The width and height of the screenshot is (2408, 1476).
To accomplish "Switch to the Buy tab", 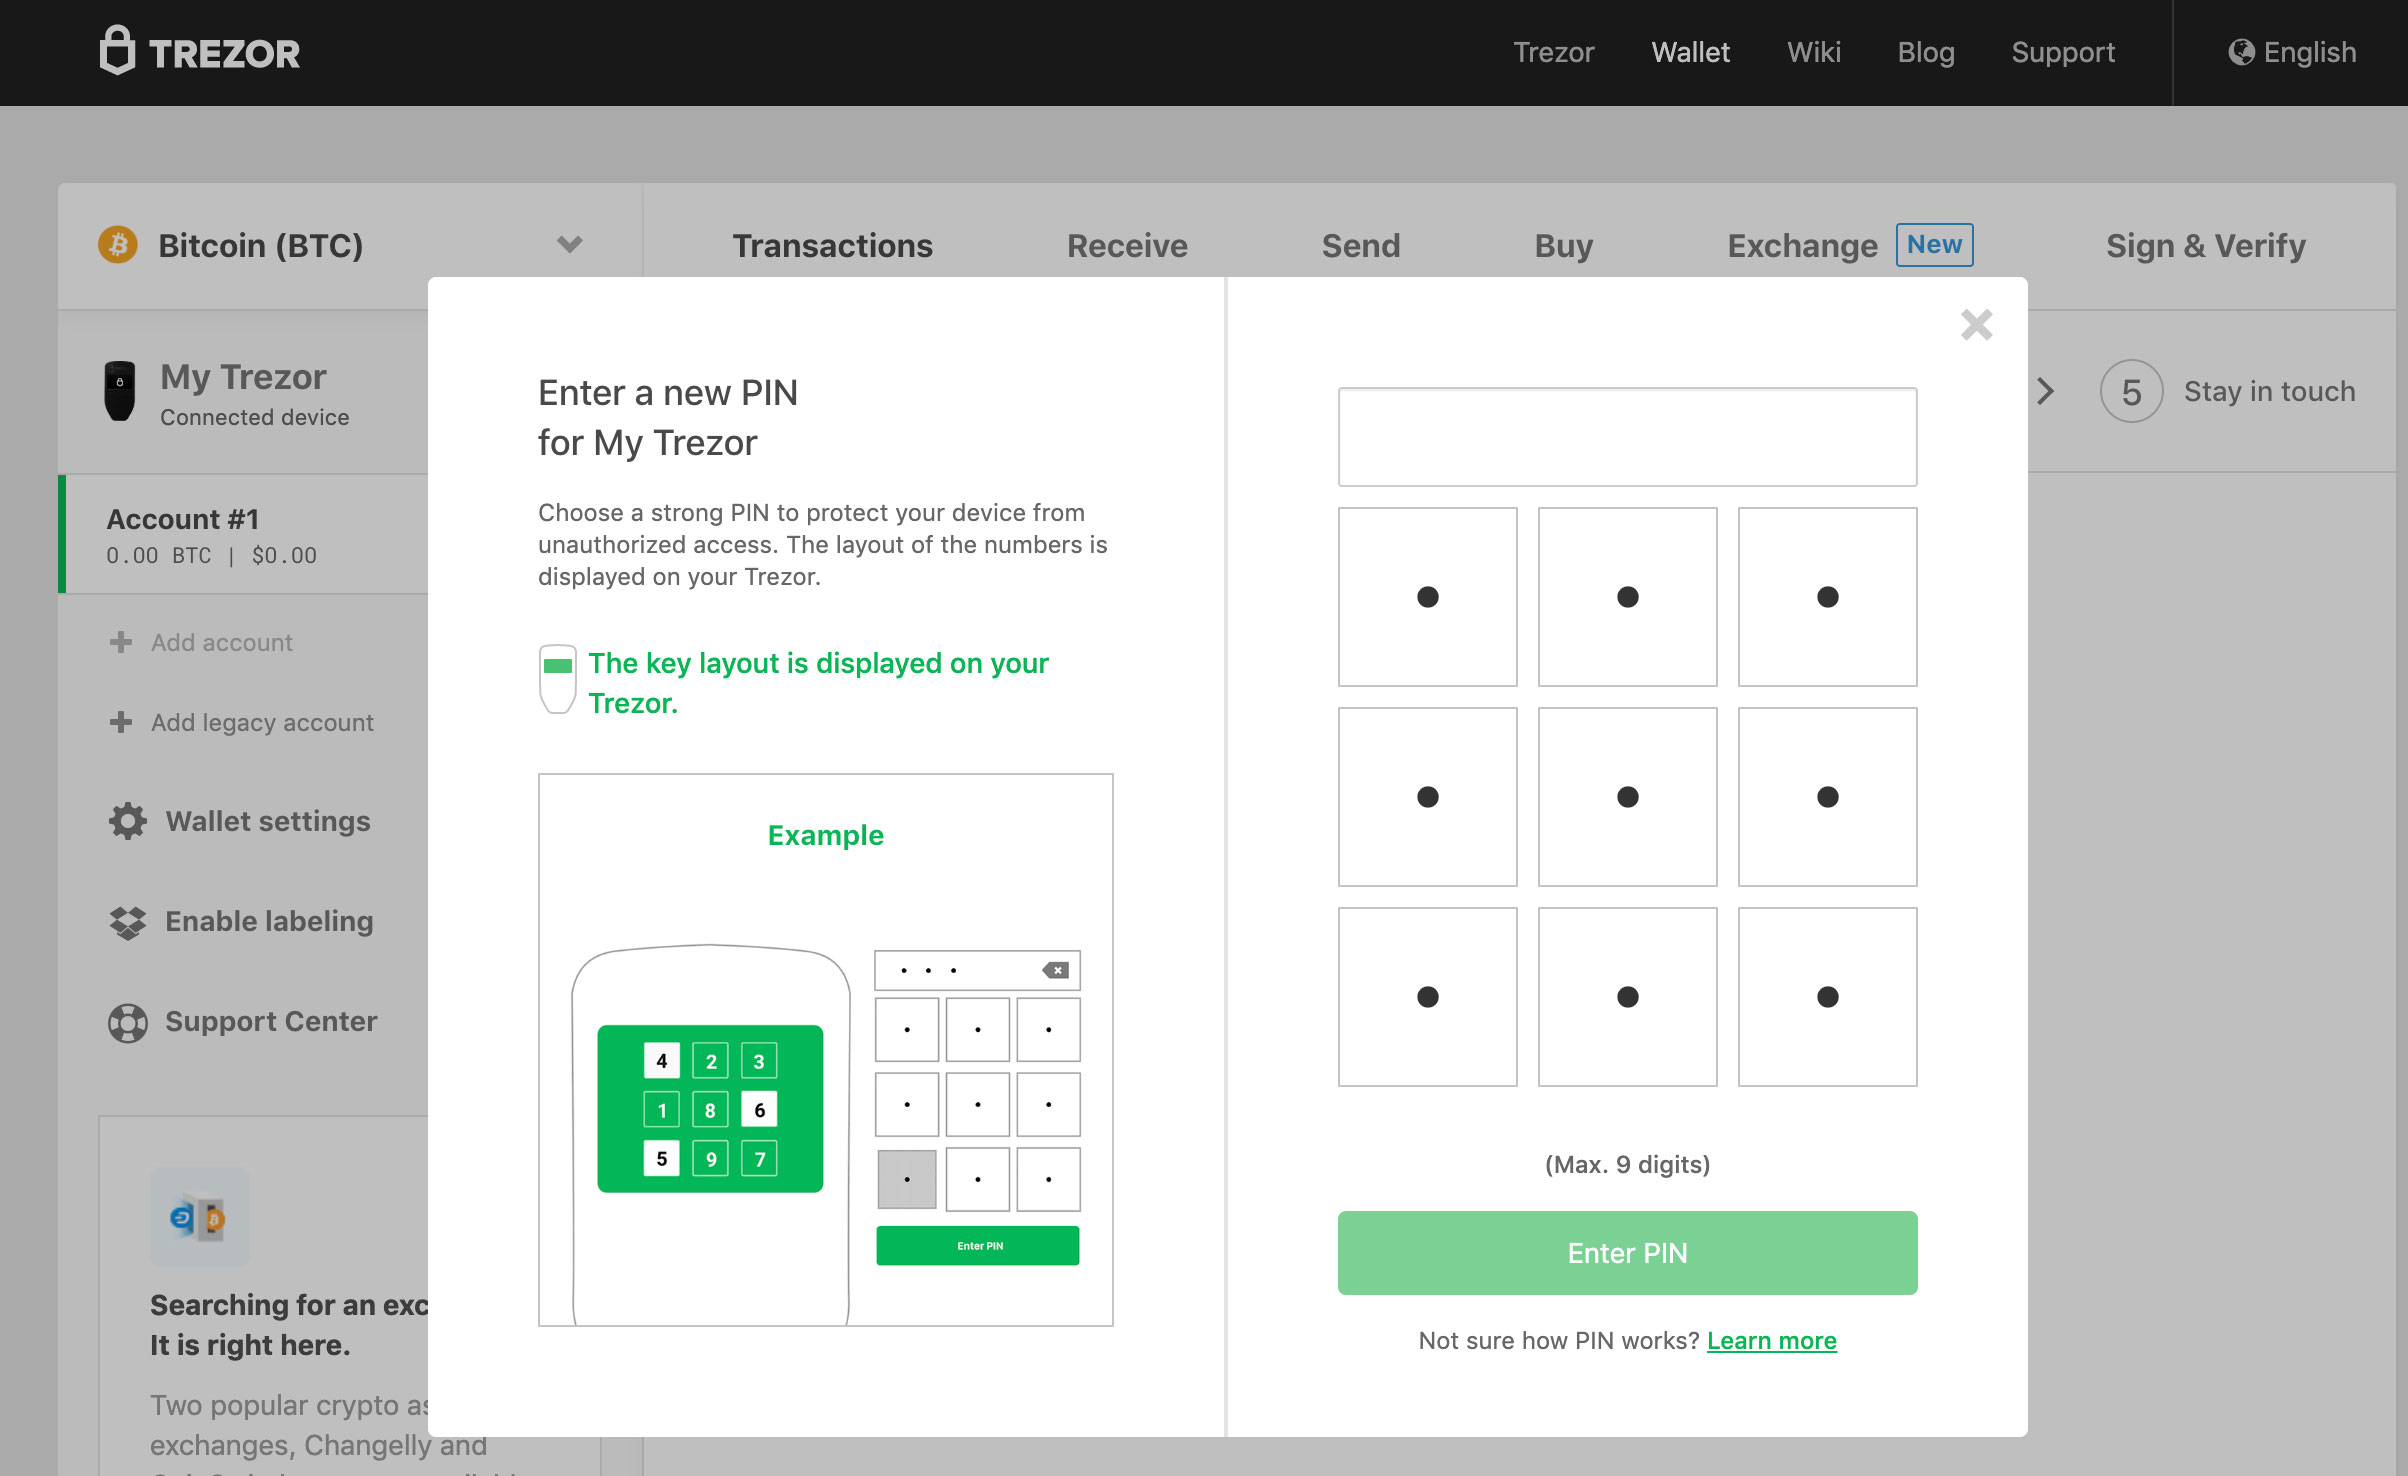I will click(x=1563, y=246).
